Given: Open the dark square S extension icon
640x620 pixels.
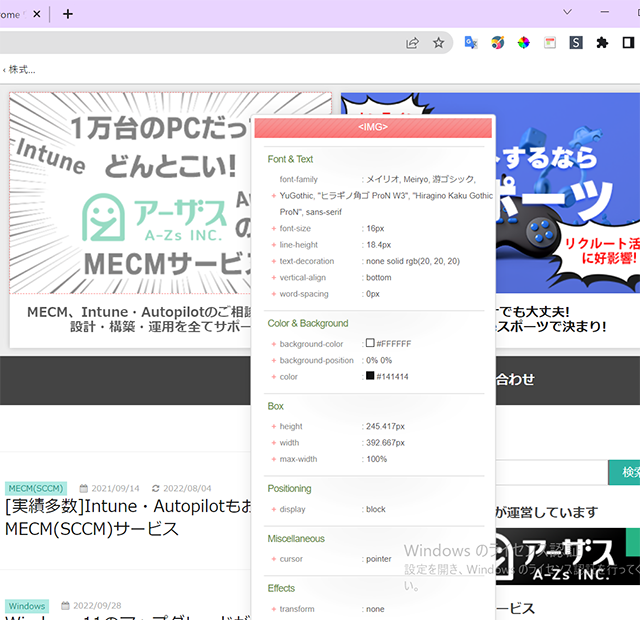Looking at the screenshot, I should point(576,43).
